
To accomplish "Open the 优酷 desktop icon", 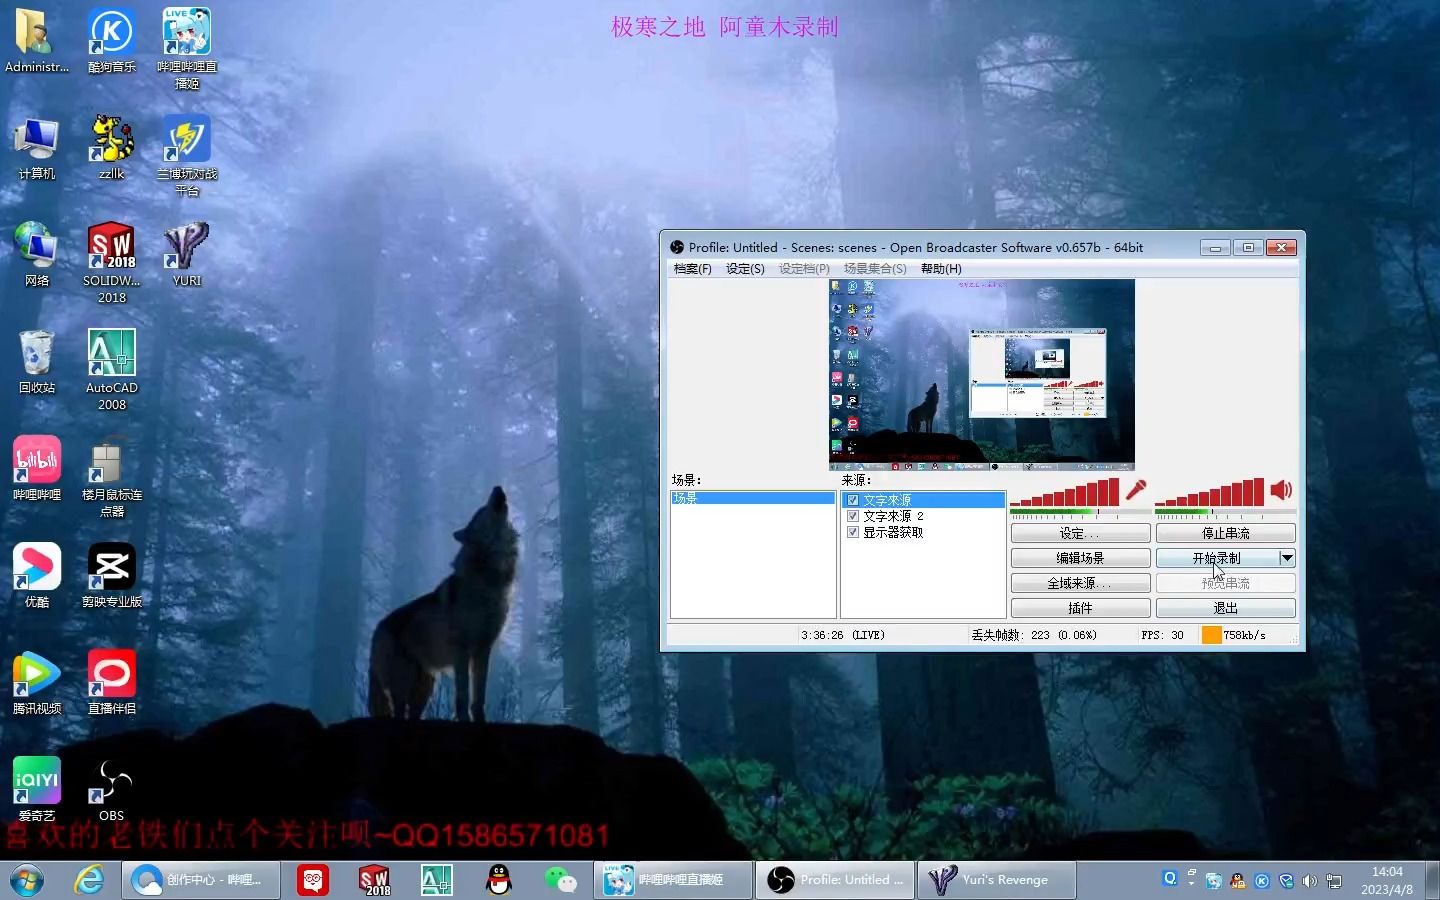I will tap(37, 576).
